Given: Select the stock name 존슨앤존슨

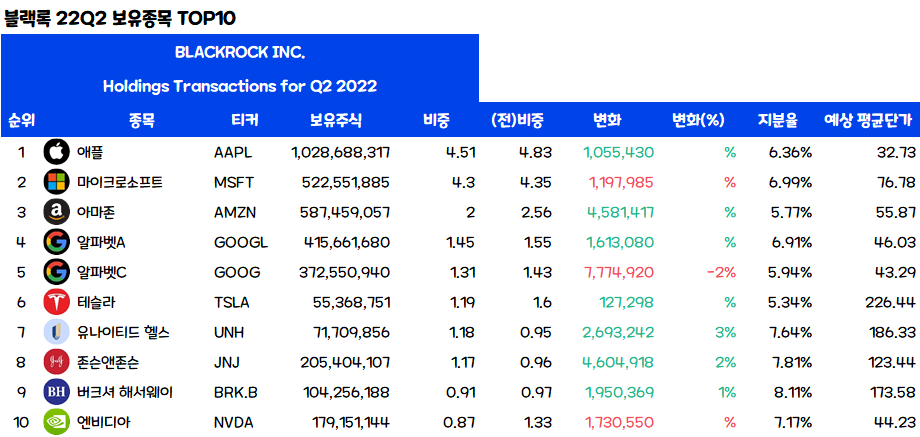Looking at the screenshot, I should pos(110,363).
